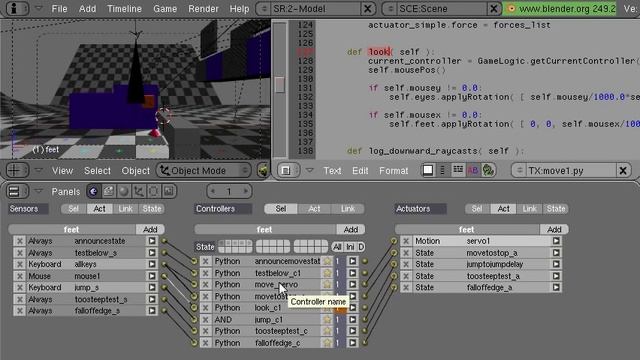Unlink the TX:move1.py text datablock
Image resolution: width=640 pixels, height=360 pixels.
coord(623,171)
